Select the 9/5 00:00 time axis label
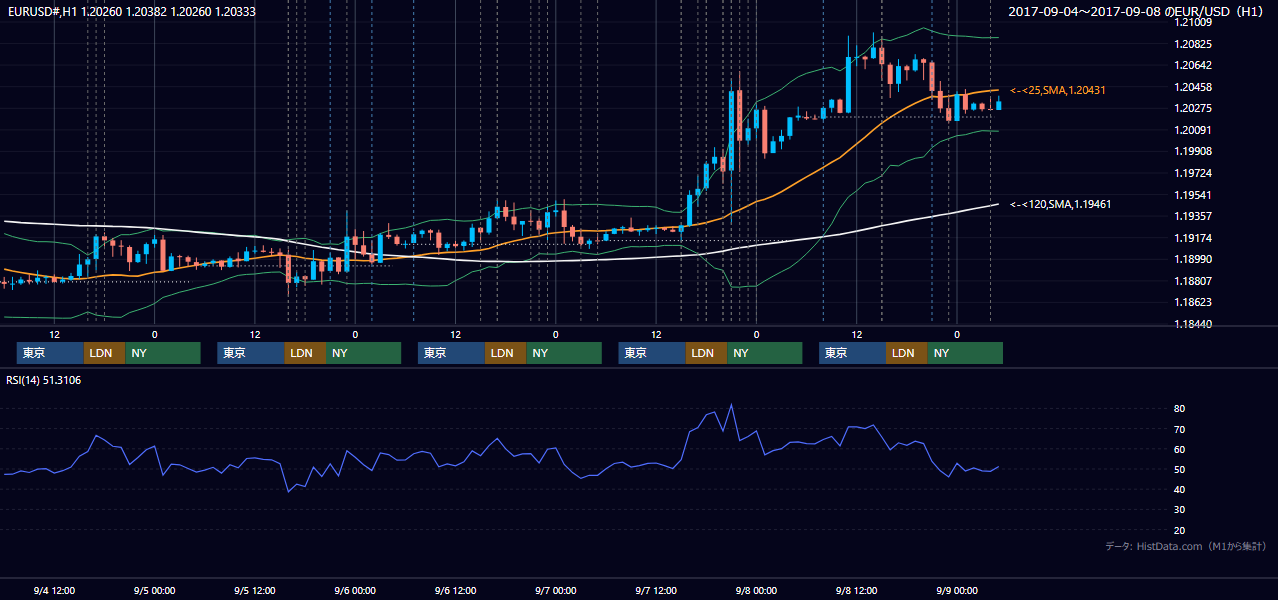Viewport: 1278px width, 600px height. tap(154, 590)
